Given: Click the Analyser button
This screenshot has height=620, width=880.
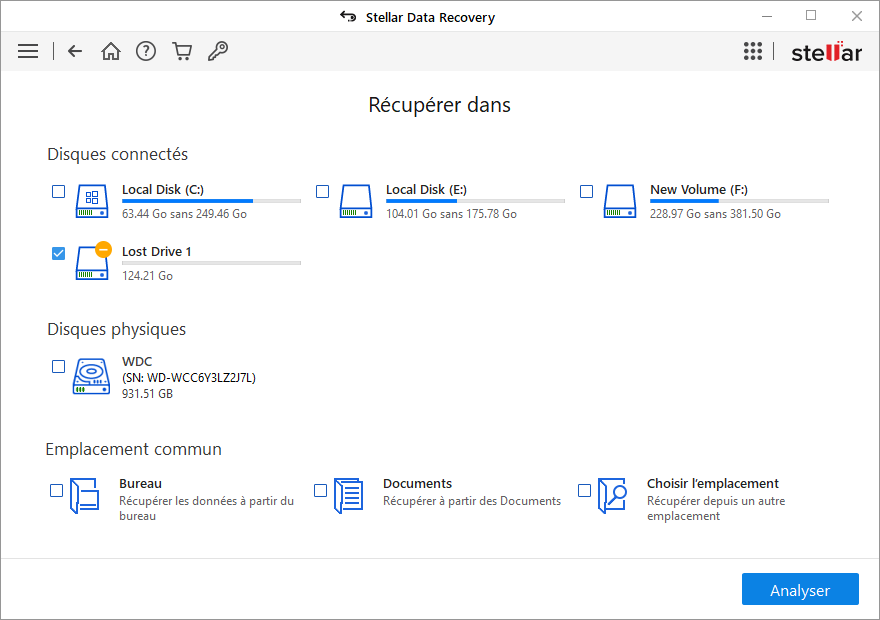Looking at the screenshot, I should click(800, 589).
